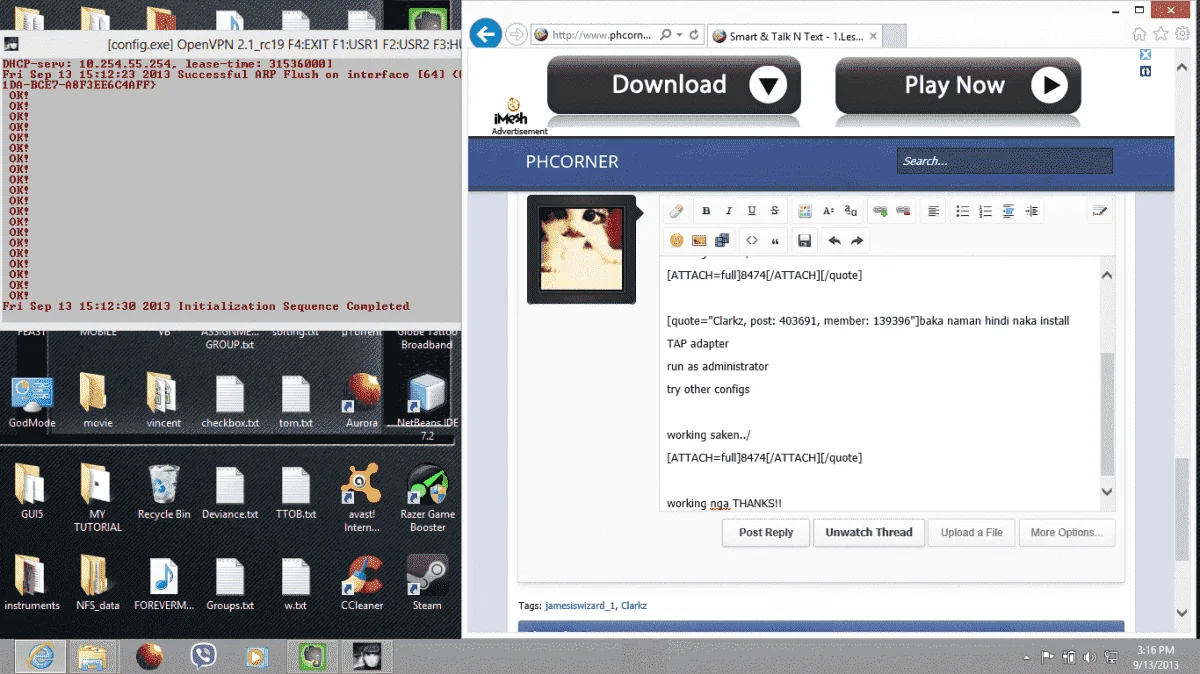Click the insert image icon
The width and height of the screenshot is (1200, 674).
tap(699, 241)
